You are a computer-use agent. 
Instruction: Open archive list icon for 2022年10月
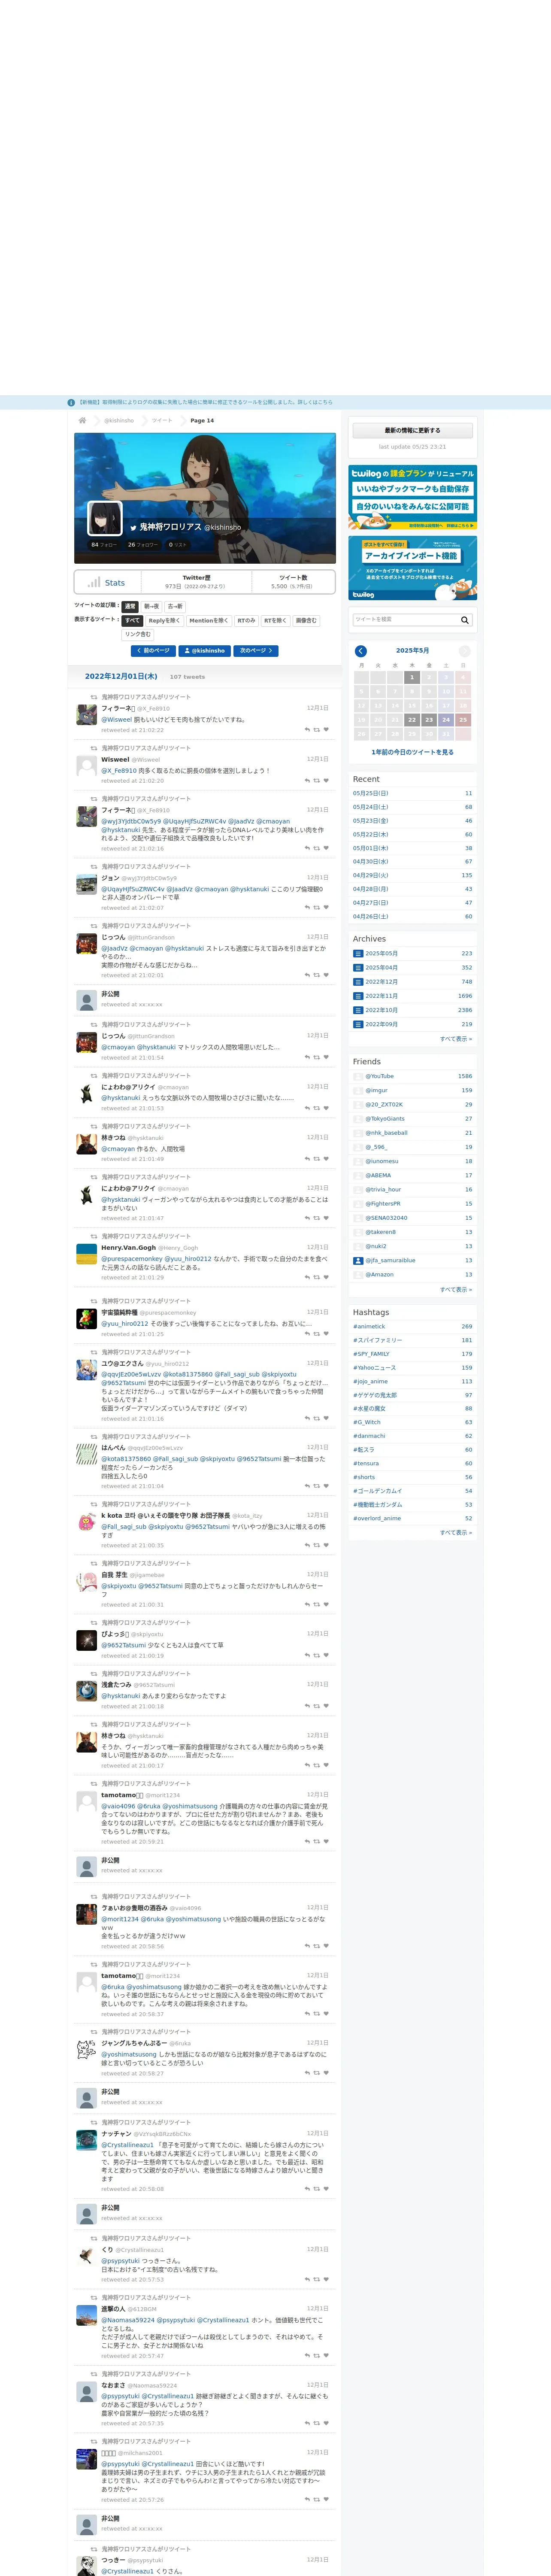[358, 1010]
